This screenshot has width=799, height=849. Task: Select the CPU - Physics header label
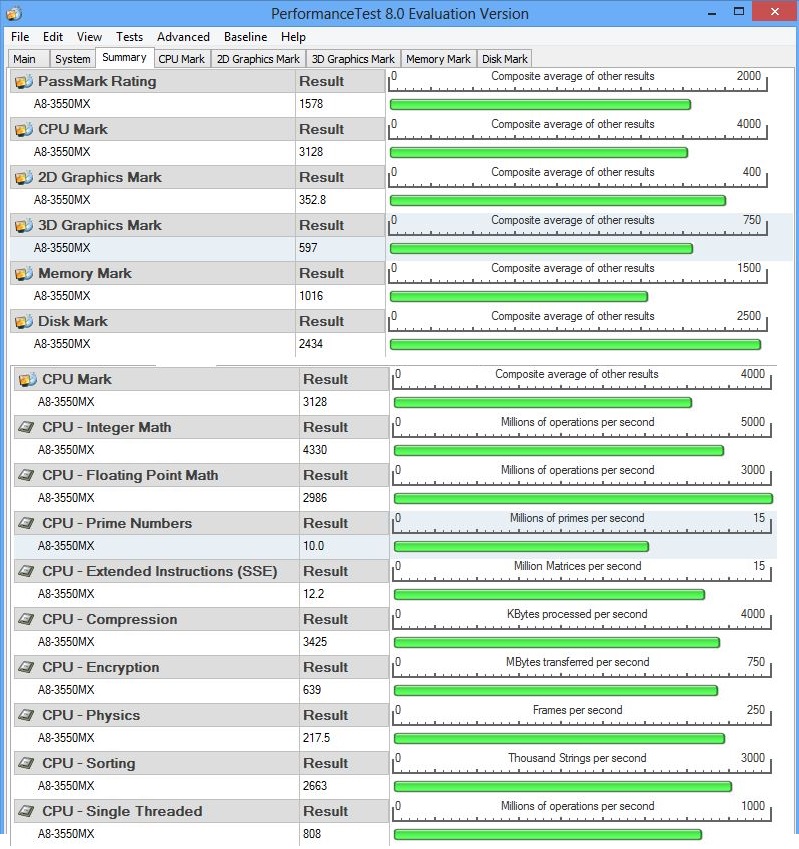[91, 715]
